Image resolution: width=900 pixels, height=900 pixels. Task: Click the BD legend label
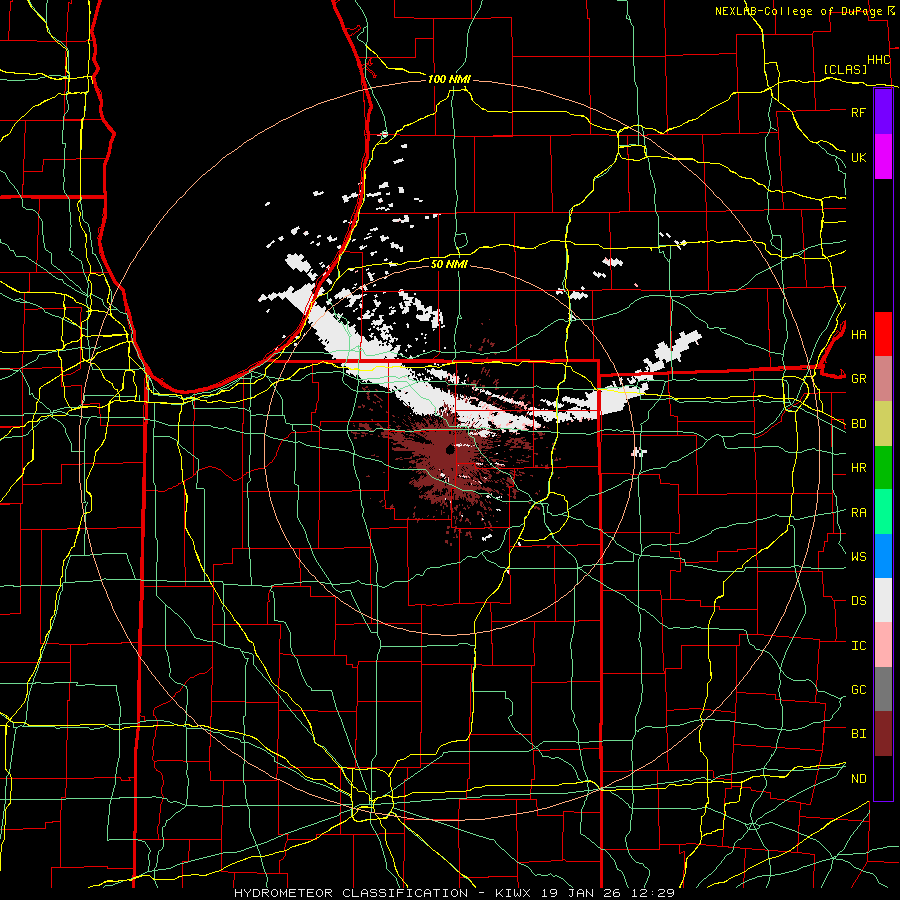(858, 424)
